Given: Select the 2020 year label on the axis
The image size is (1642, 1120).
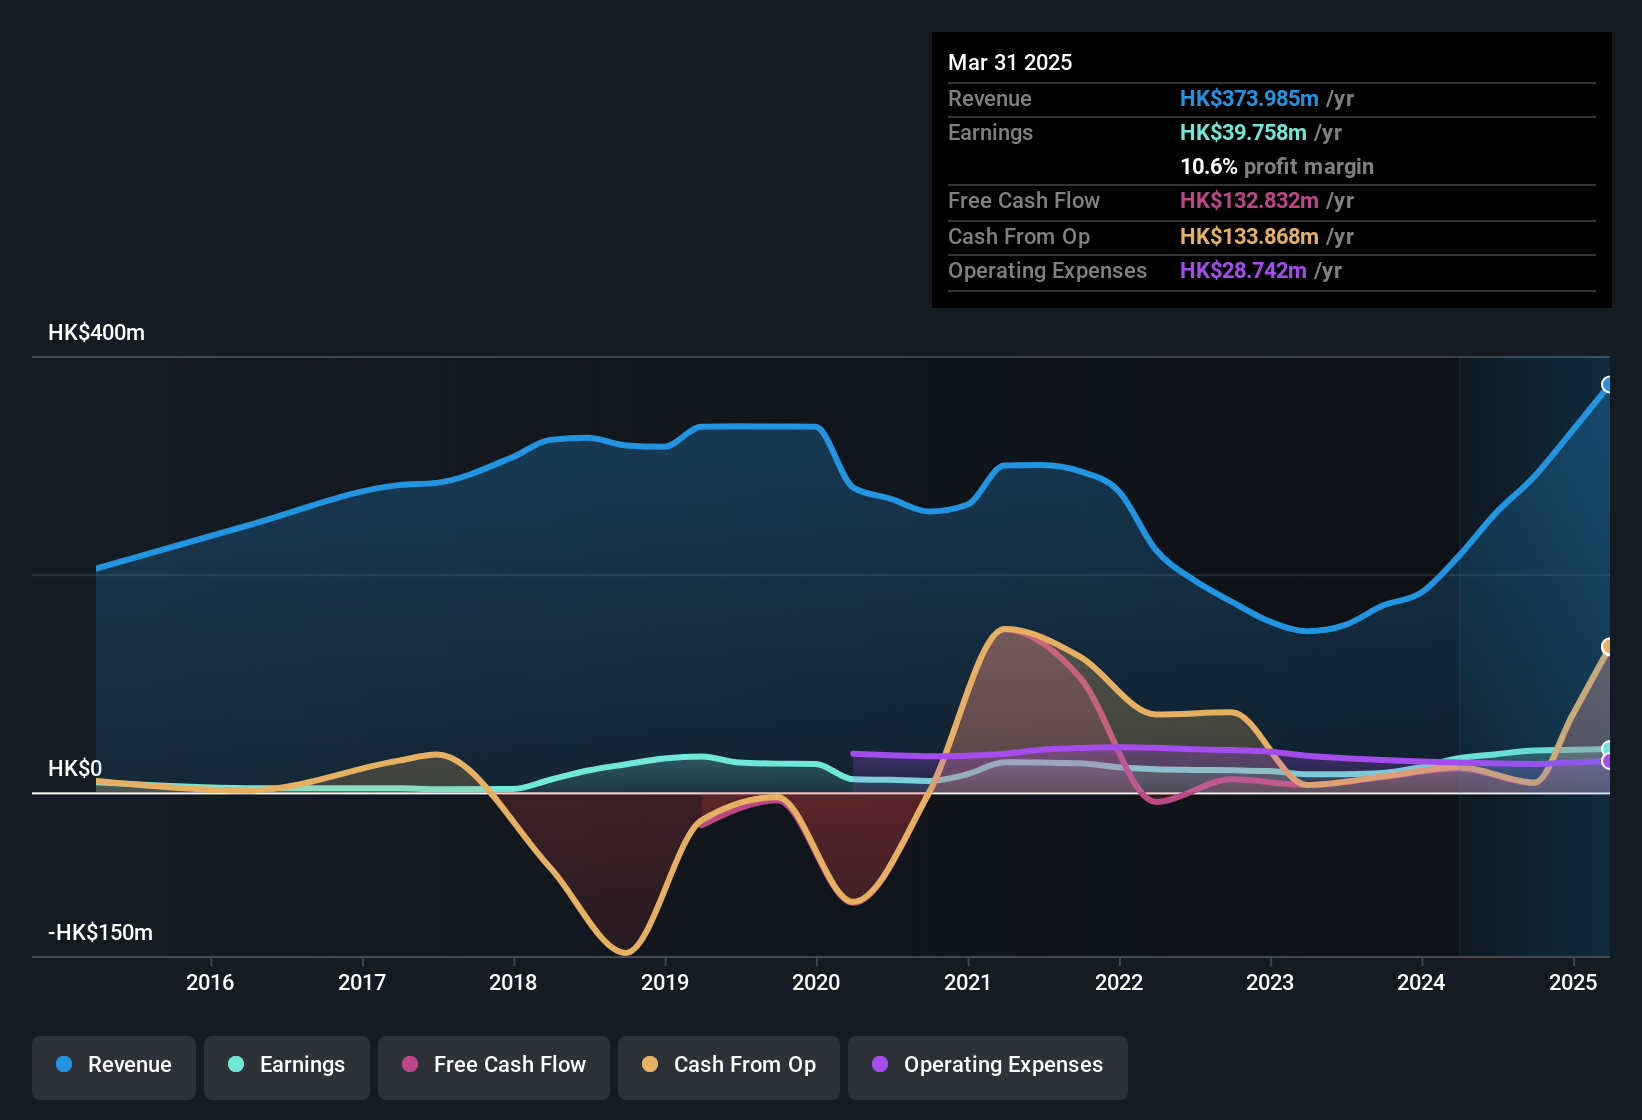Looking at the screenshot, I should [x=817, y=983].
